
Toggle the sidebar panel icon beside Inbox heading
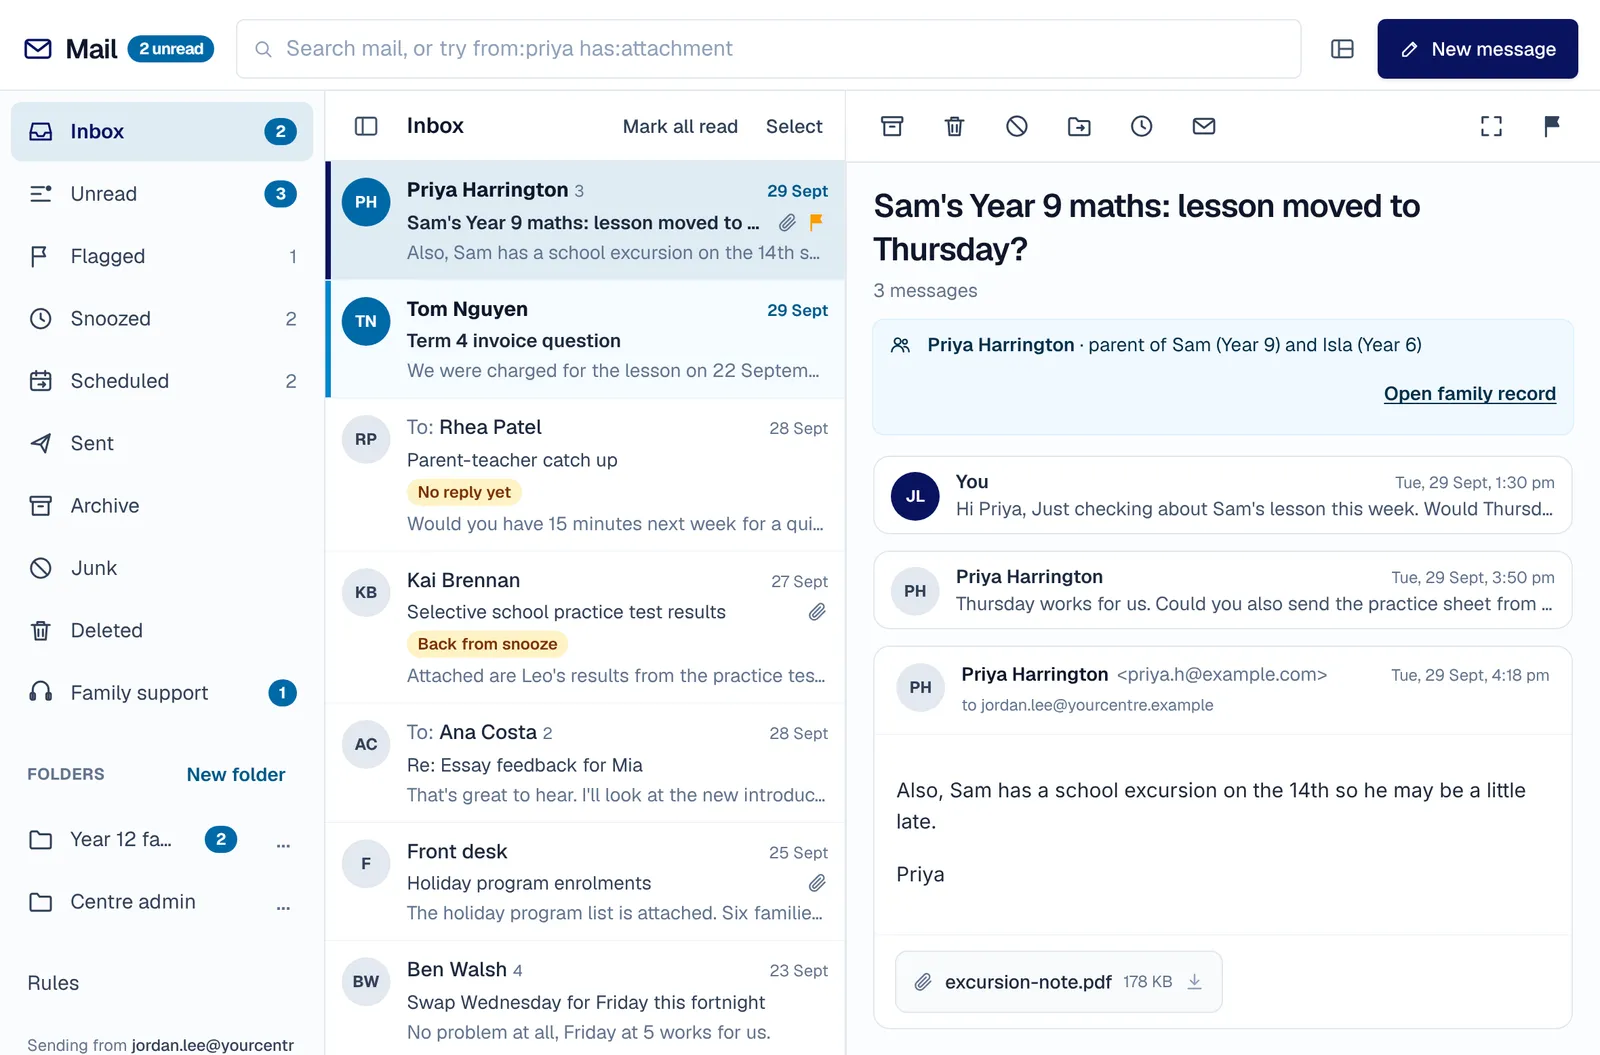pyautogui.click(x=366, y=126)
